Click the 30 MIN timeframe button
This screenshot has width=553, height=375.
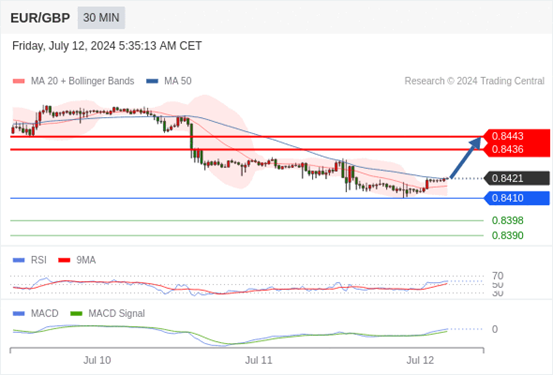tap(101, 18)
